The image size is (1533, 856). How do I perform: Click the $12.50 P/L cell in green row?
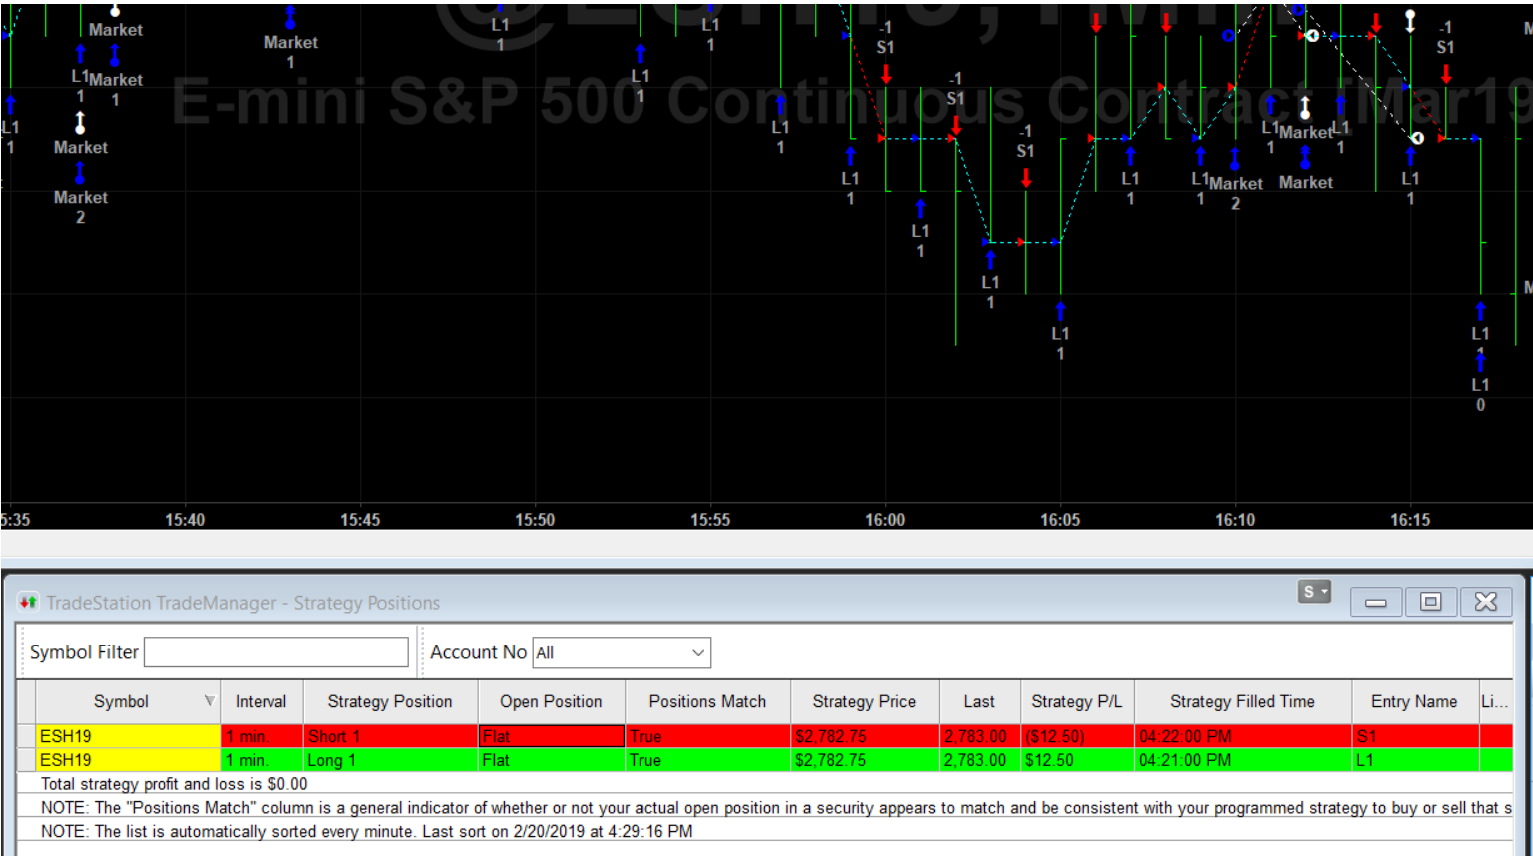(x=1076, y=760)
